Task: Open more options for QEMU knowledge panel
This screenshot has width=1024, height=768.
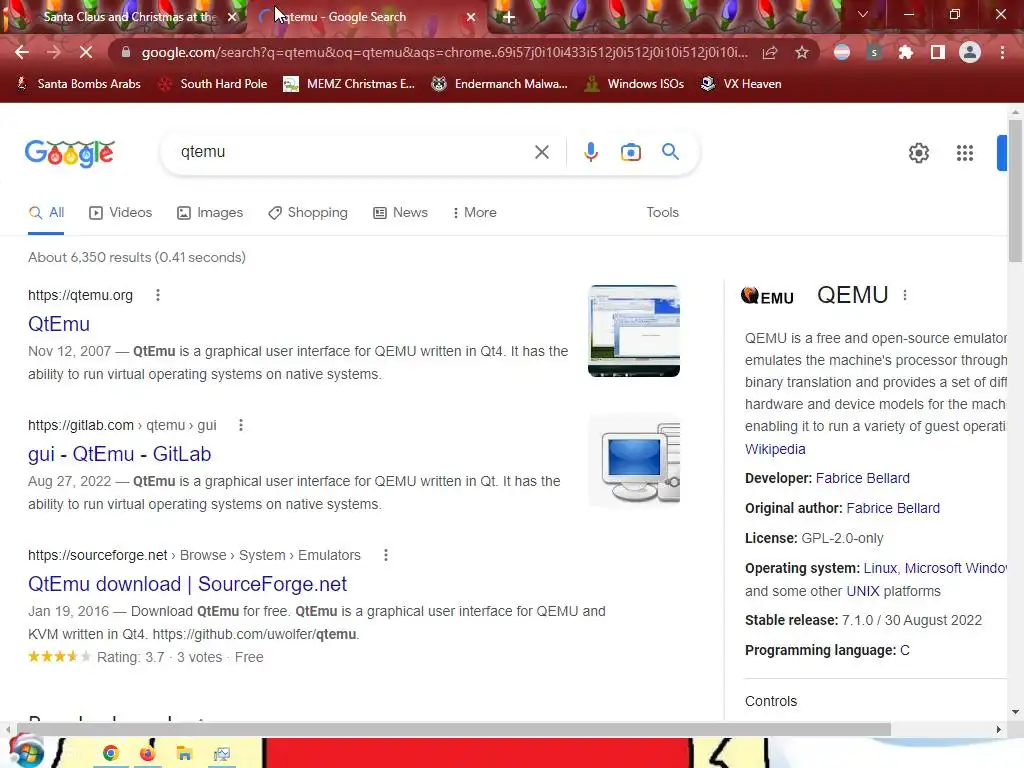Action: [x=904, y=295]
